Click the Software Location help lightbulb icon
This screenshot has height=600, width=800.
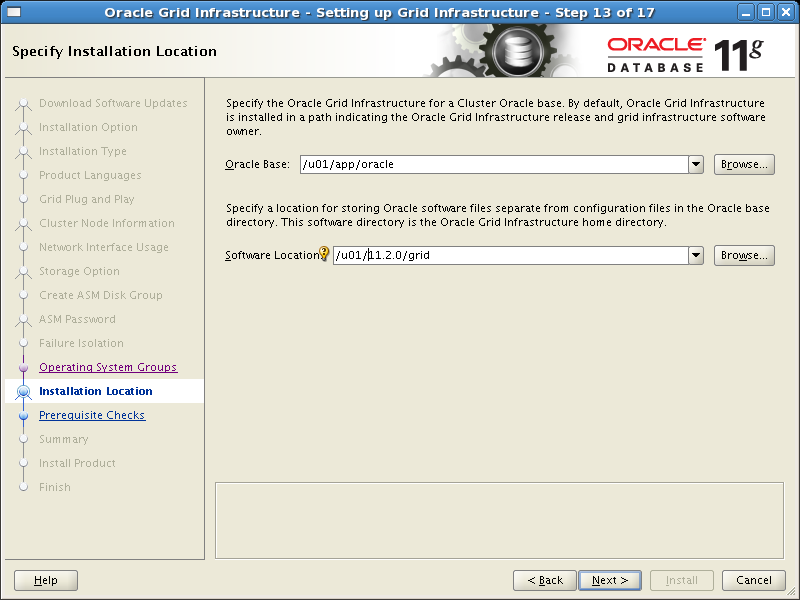point(324,253)
